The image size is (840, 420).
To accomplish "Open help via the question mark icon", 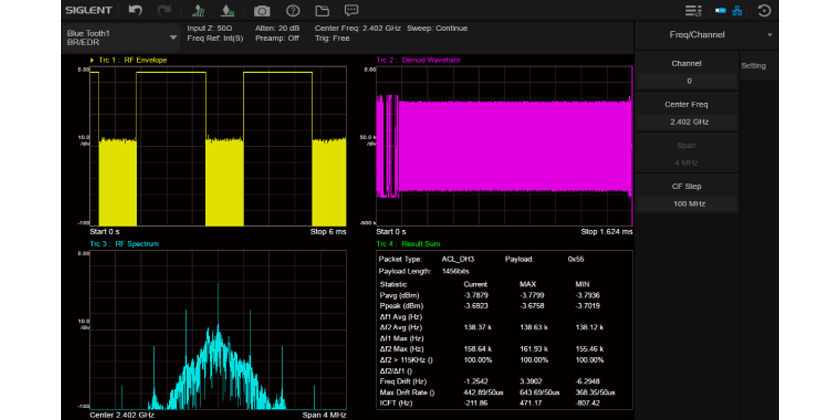I will [x=293, y=11].
